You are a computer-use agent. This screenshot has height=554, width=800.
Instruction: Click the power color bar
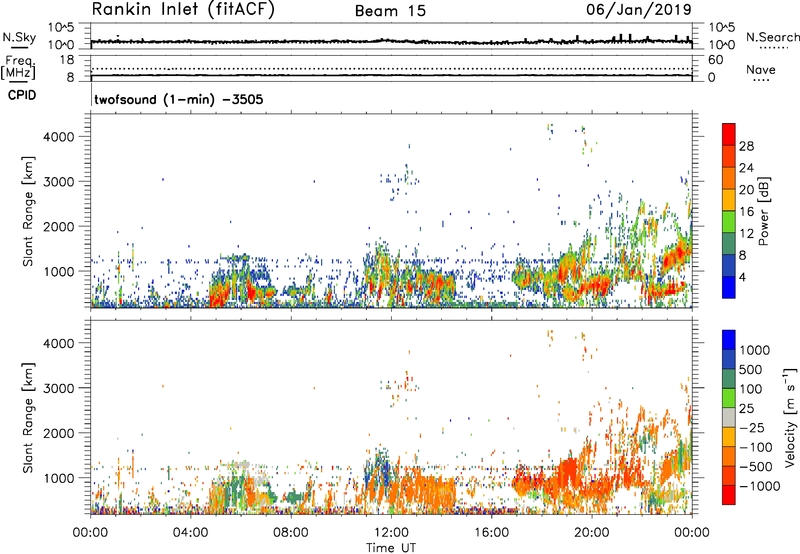click(729, 211)
